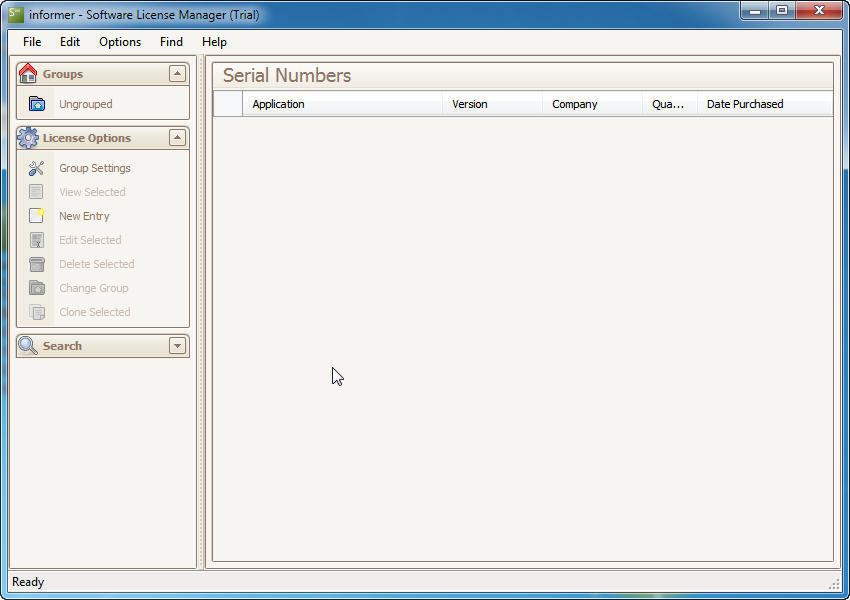
Task: Click the Group Settings tools icon
Action: pos(36,168)
